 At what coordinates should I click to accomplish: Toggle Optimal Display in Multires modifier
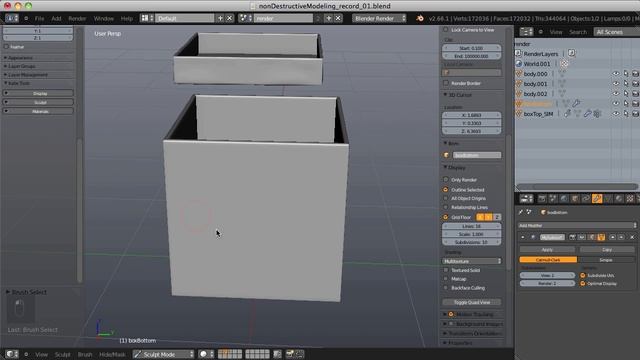point(583,283)
